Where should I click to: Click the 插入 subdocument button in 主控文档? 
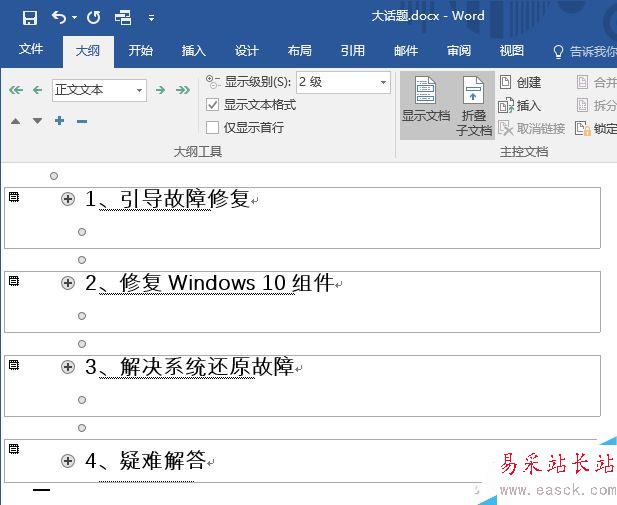pos(519,105)
